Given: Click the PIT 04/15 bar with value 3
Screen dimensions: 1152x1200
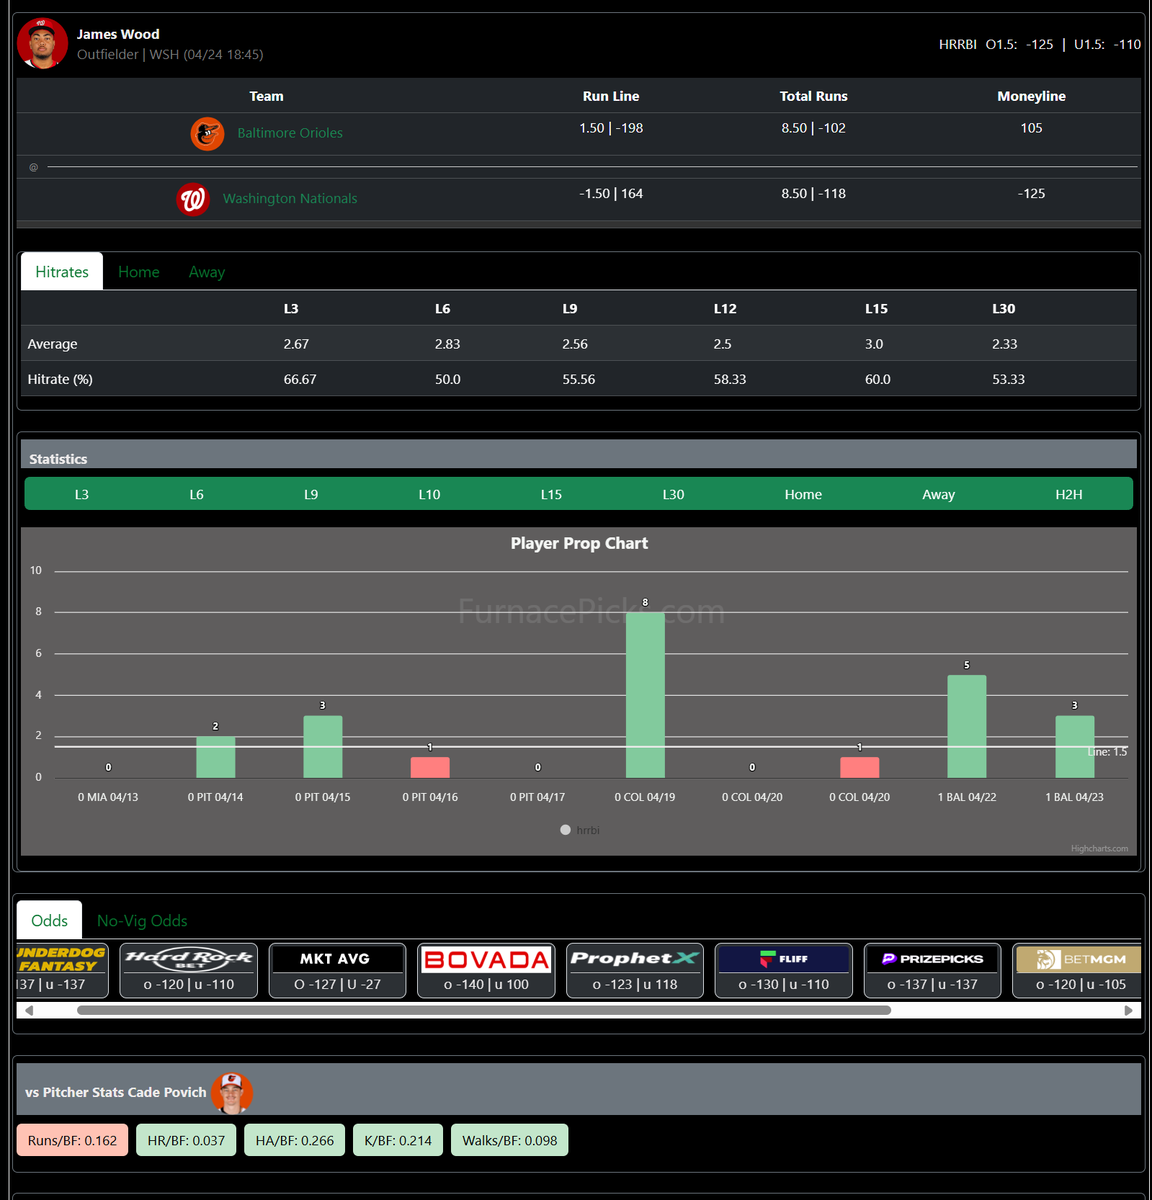Looking at the screenshot, I should [323, 746].
